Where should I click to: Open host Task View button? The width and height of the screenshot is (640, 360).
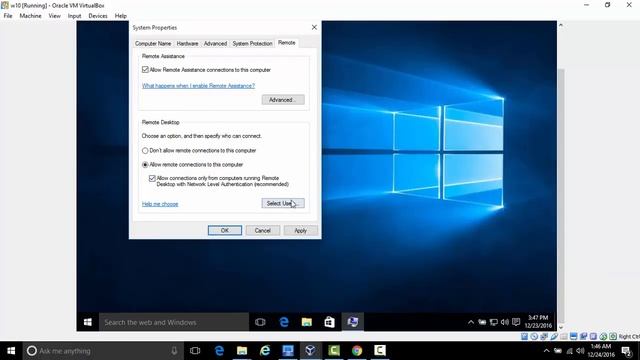coord(195,351)
